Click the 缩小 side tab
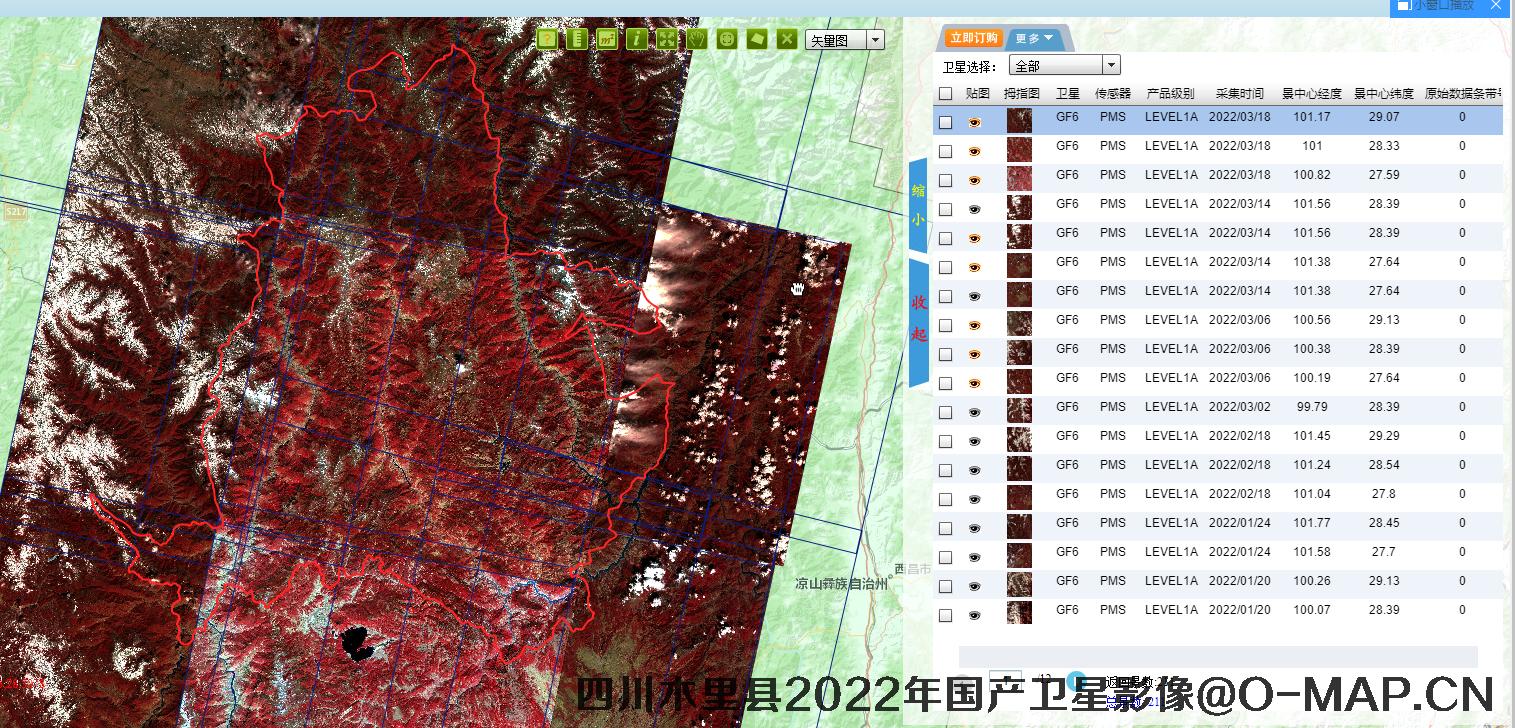This screenshot has height=728, width=1515. pos(918,204)
